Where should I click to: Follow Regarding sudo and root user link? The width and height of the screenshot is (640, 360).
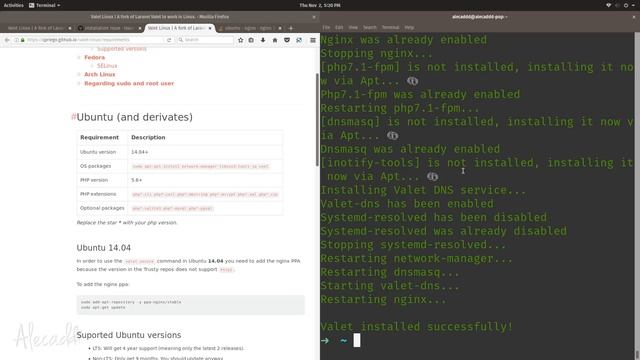pyautogui.click(x=129, y=83)
